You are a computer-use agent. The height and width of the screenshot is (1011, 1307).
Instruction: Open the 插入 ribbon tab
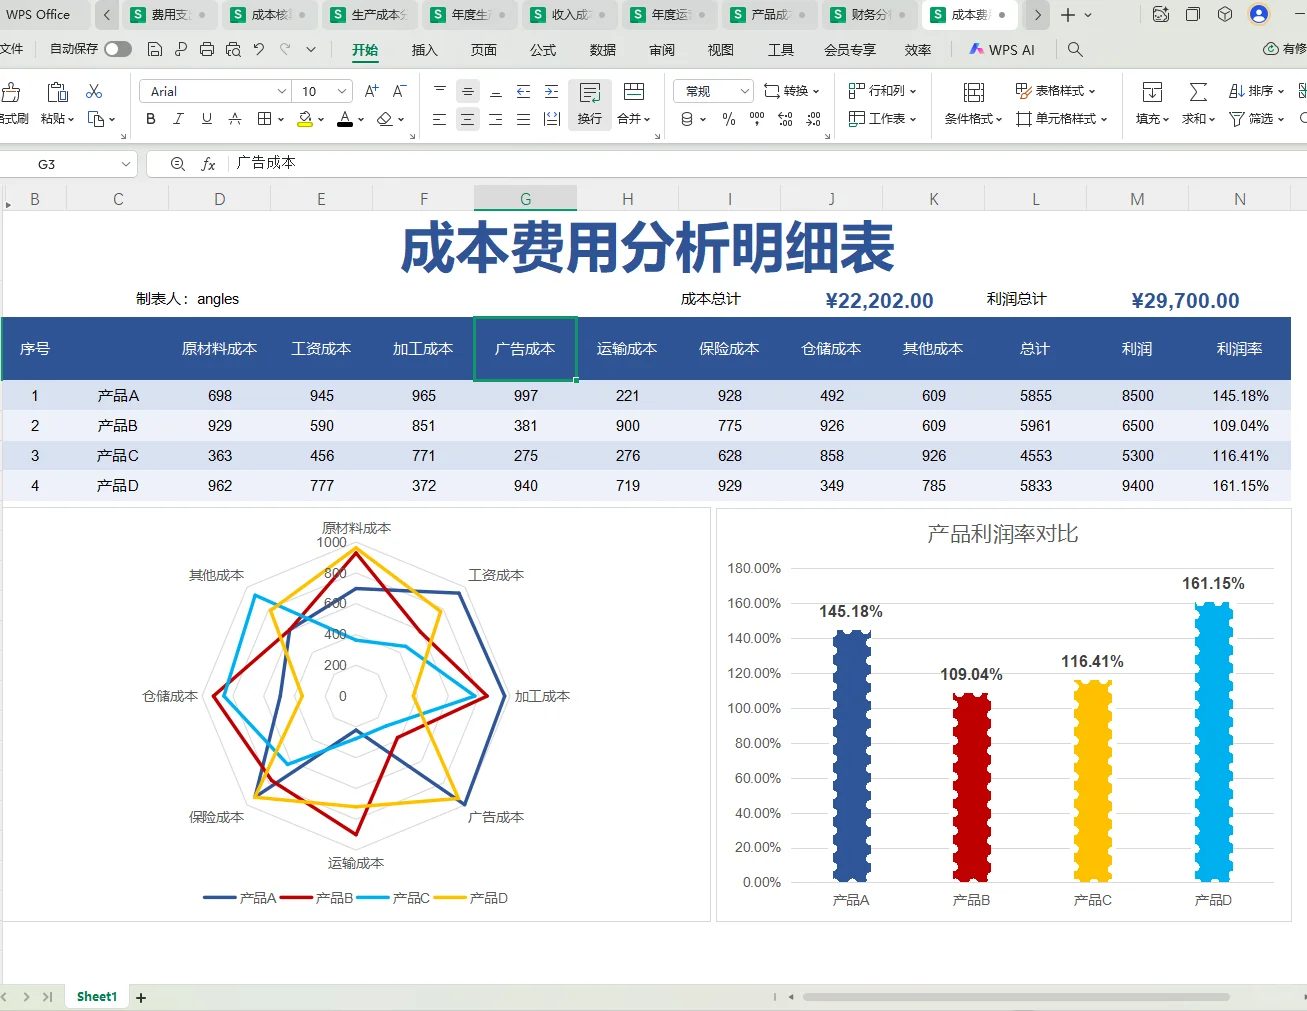coord(424,49)
